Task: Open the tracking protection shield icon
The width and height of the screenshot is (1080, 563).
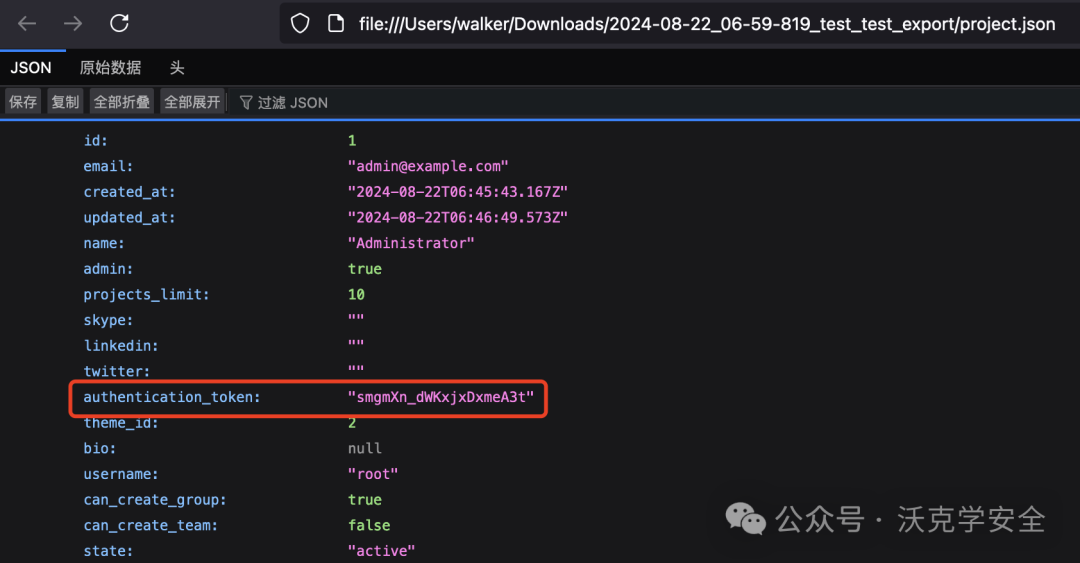Action: (300, 23)
